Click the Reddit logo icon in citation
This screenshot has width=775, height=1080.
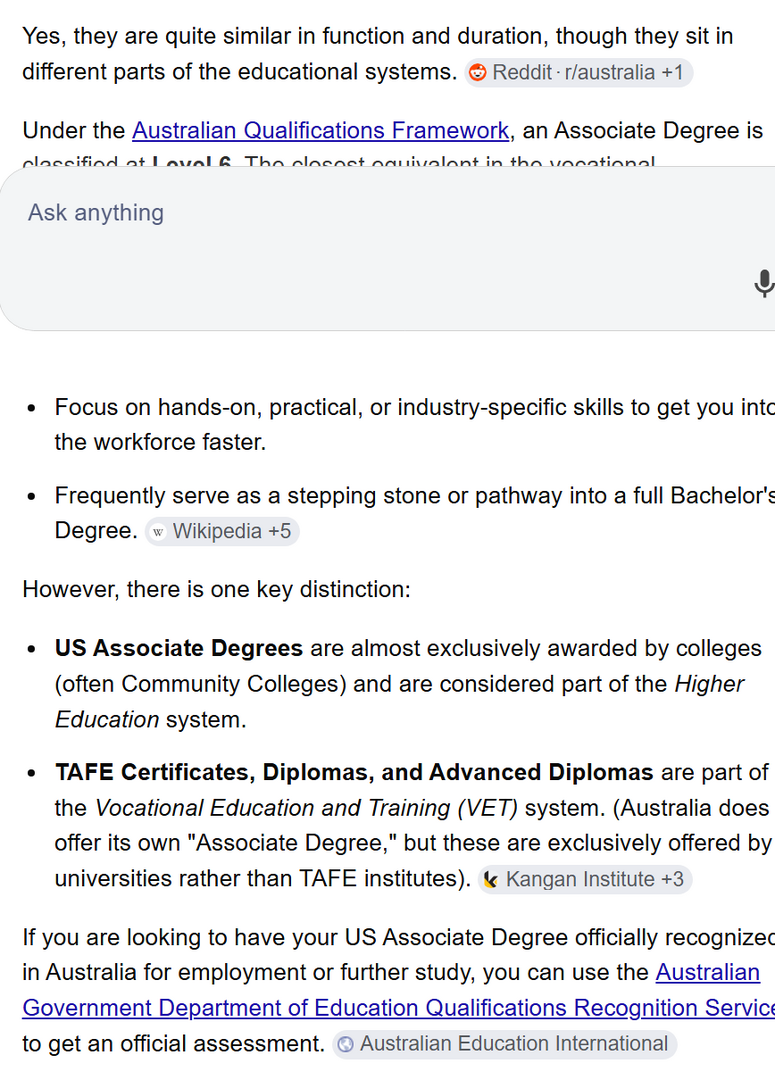pyautogui.click(x=477, y=72)
